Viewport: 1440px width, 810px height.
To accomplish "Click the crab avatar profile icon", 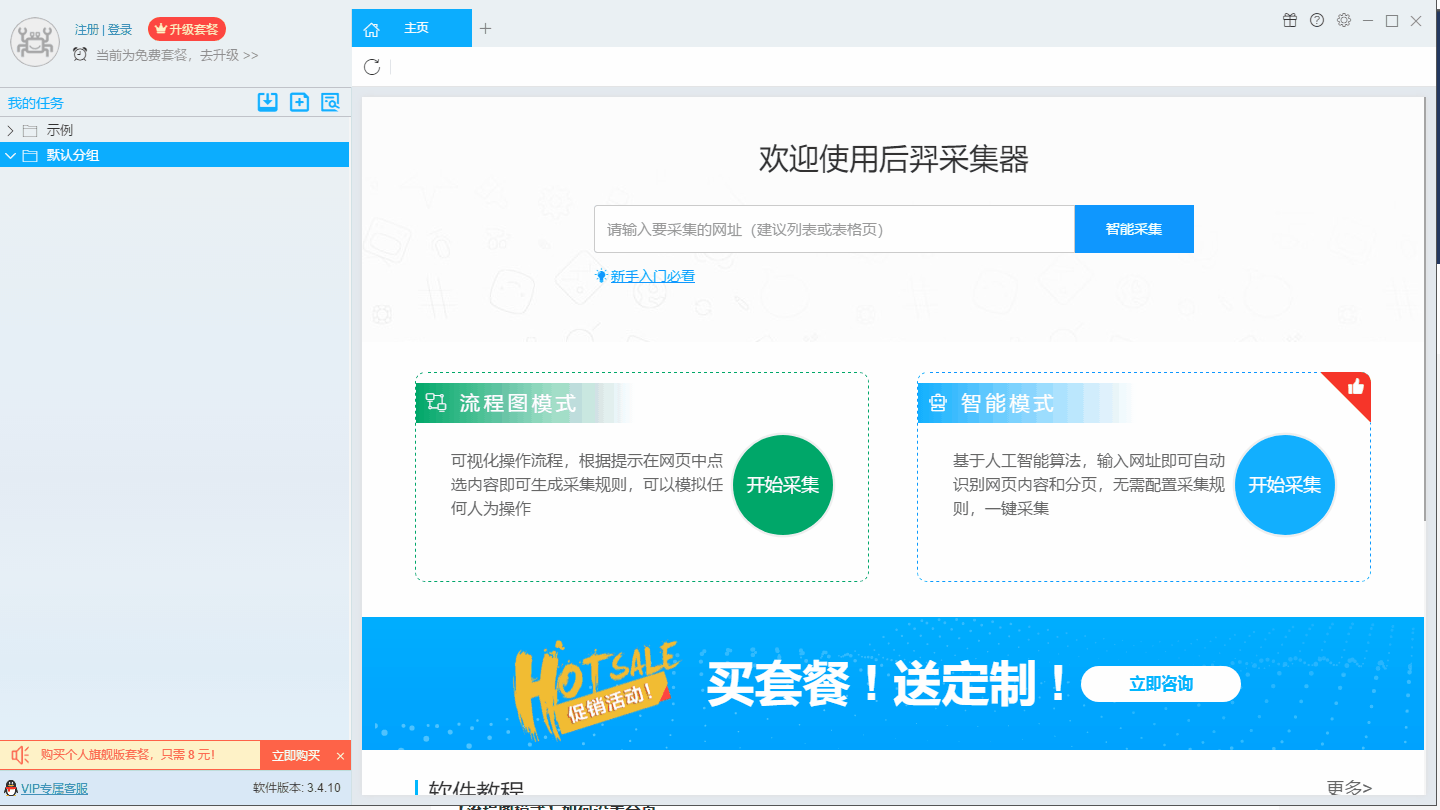I will click(x=35, y=42).
